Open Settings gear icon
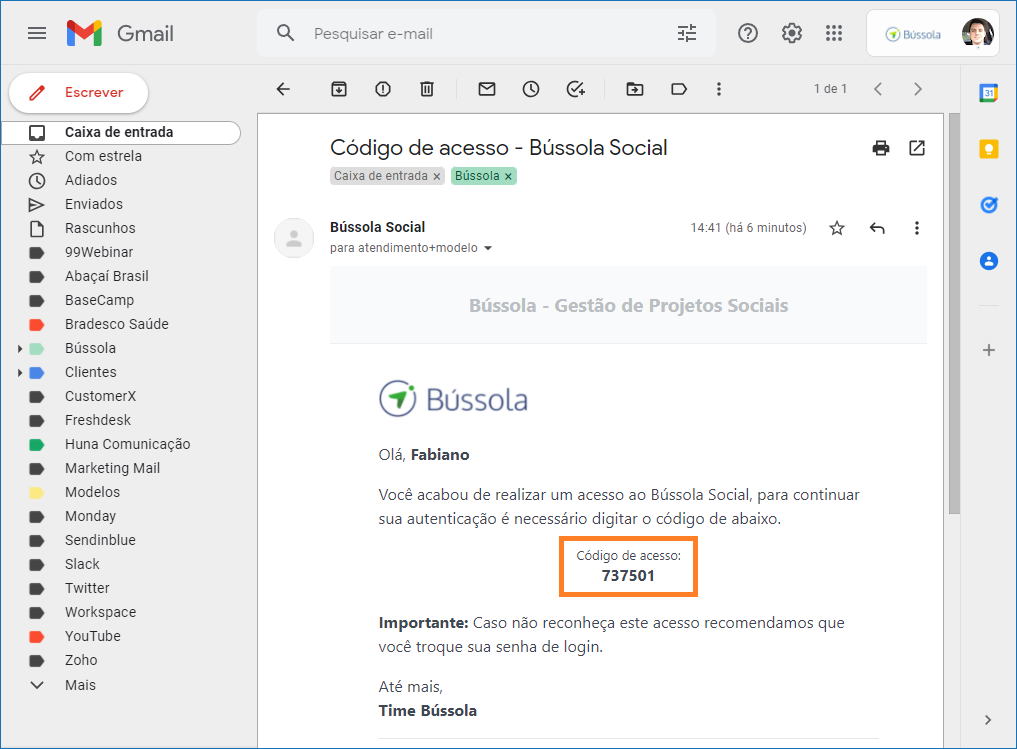The height and width of the screenshot is (749, 1017). click(791, 33)
